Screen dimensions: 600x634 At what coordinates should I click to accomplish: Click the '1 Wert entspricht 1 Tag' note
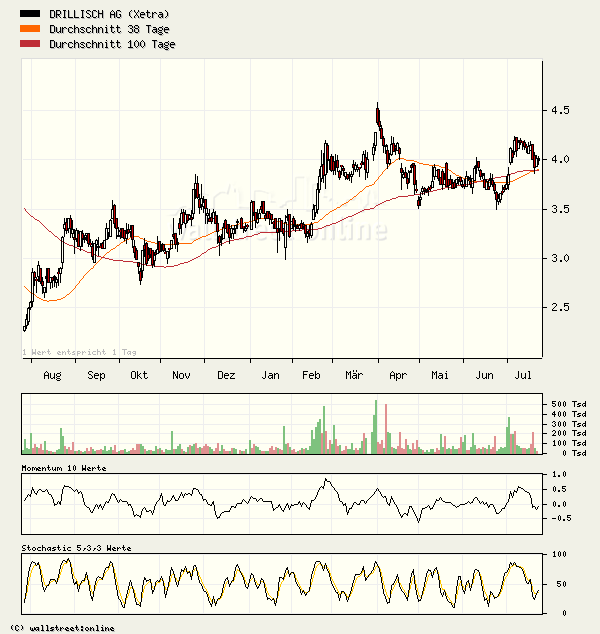pos(79,352)
